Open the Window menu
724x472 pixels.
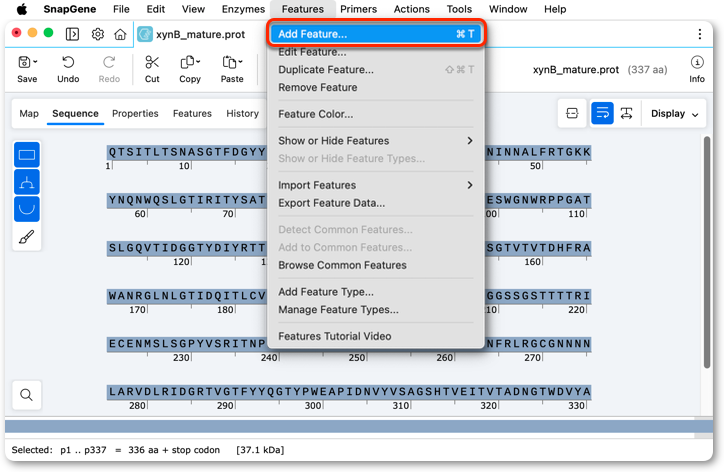click(508, 9)
